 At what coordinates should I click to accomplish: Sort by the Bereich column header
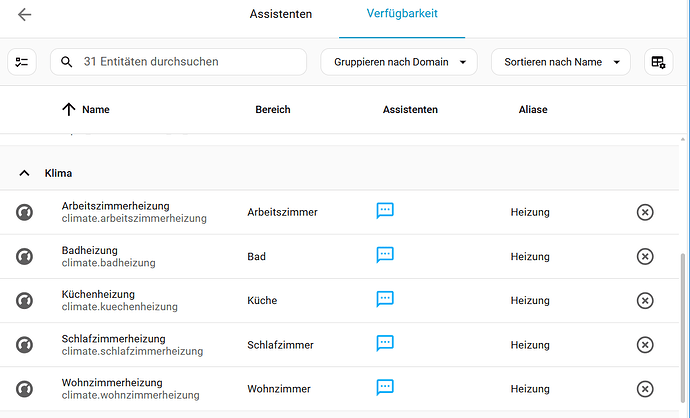point(273,110)
